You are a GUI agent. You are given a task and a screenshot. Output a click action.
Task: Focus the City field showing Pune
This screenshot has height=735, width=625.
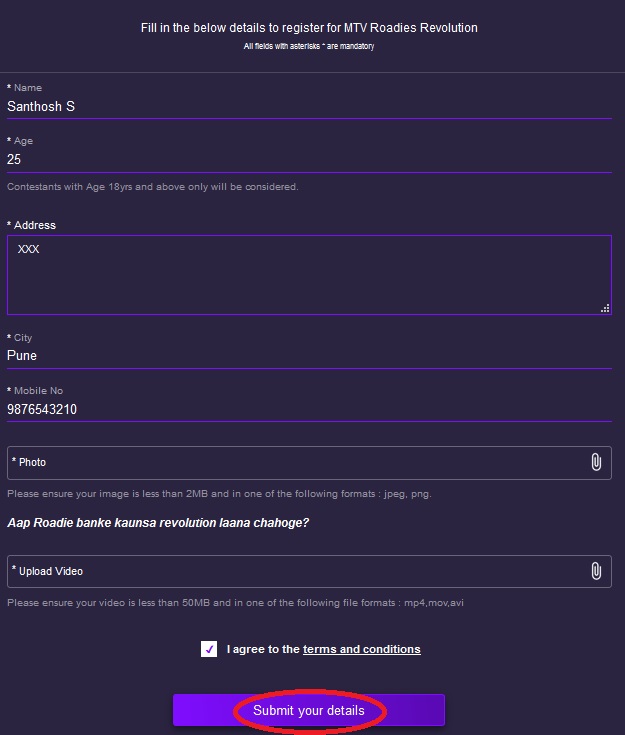pyautogui.click(x=300, y=355)
